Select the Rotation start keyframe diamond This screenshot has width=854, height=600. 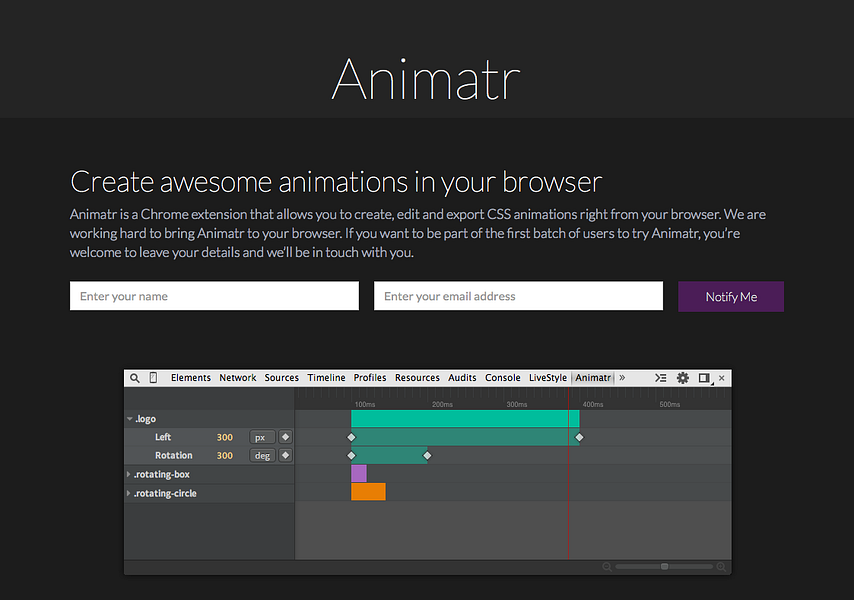[x=351, y=456]
